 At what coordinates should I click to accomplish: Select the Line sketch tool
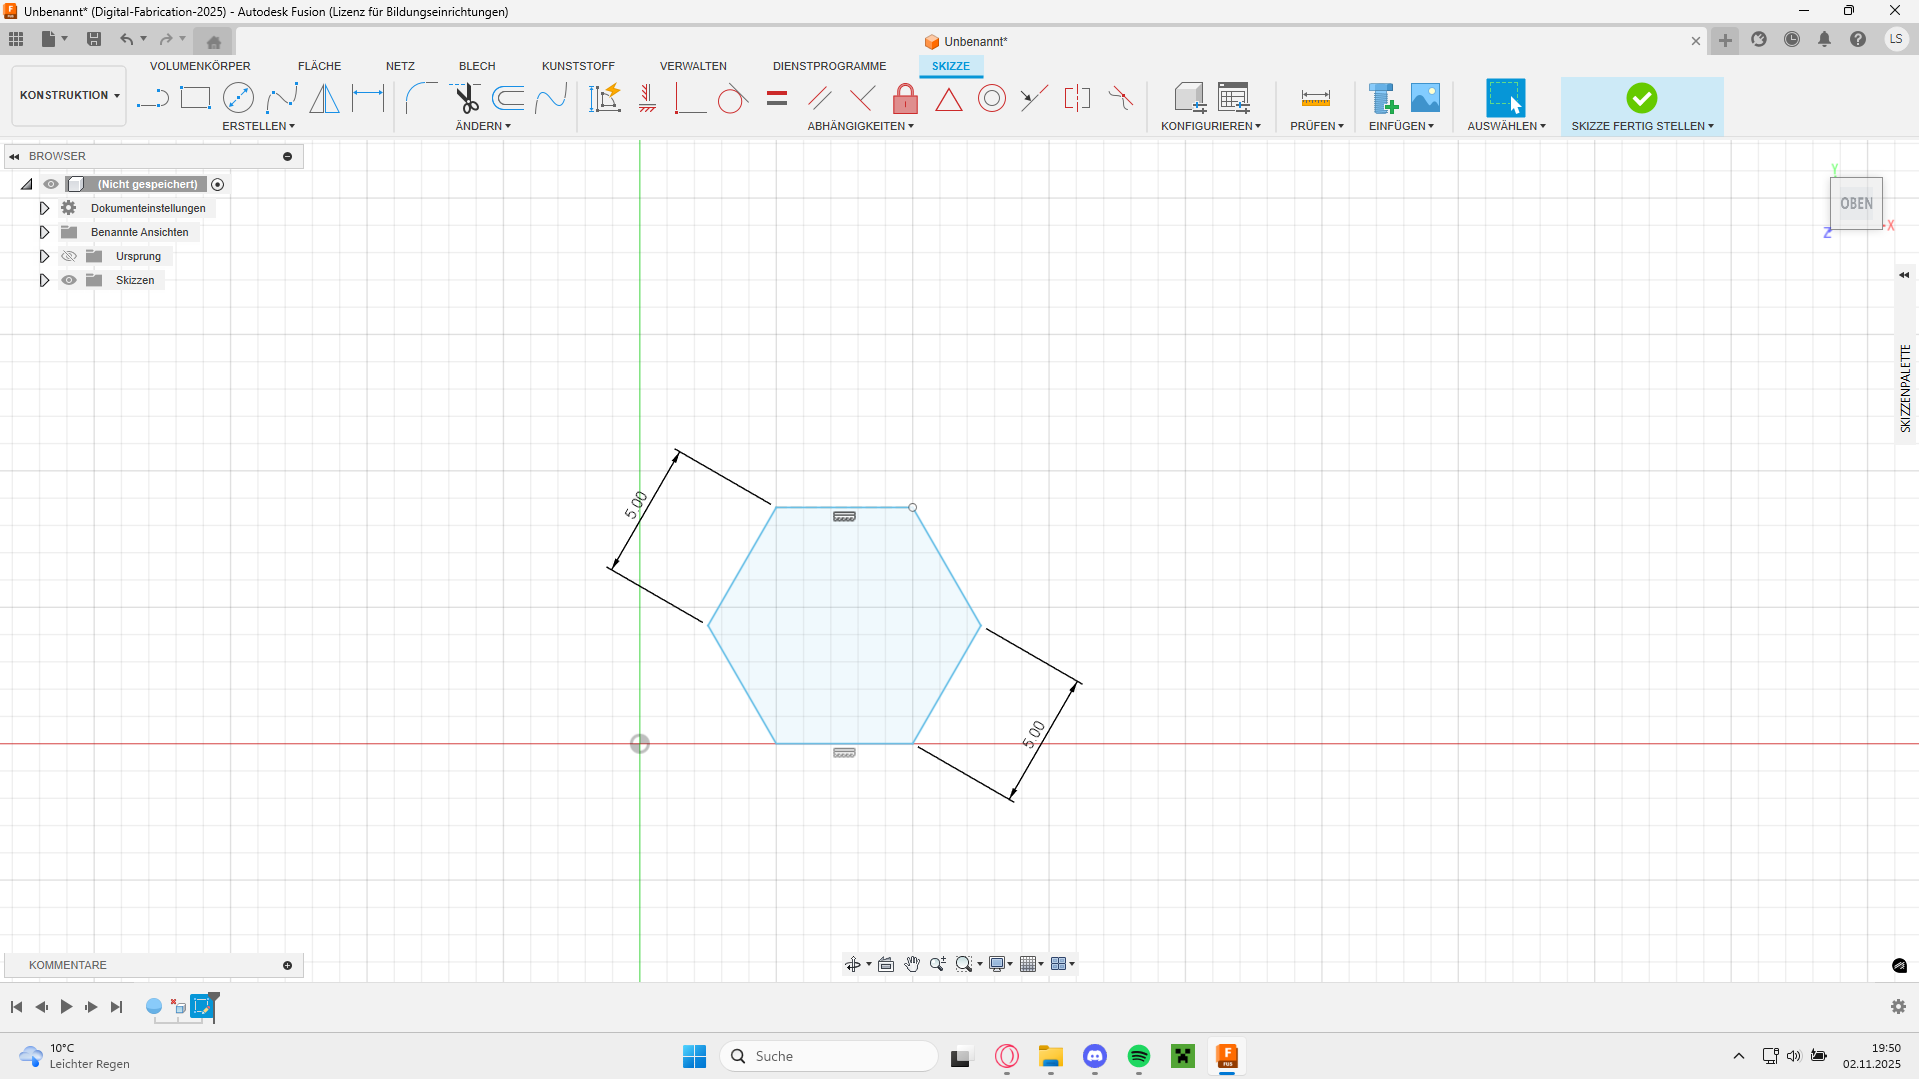152,98
